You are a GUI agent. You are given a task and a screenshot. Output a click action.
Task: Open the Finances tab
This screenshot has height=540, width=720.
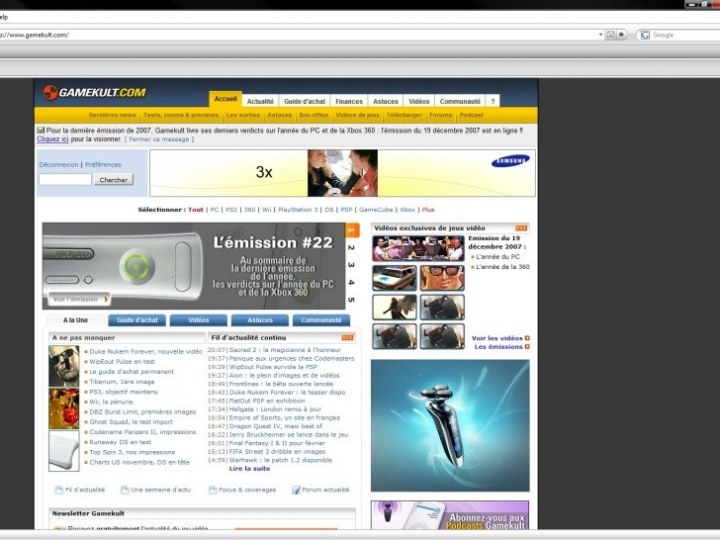(x=349, y=101)
